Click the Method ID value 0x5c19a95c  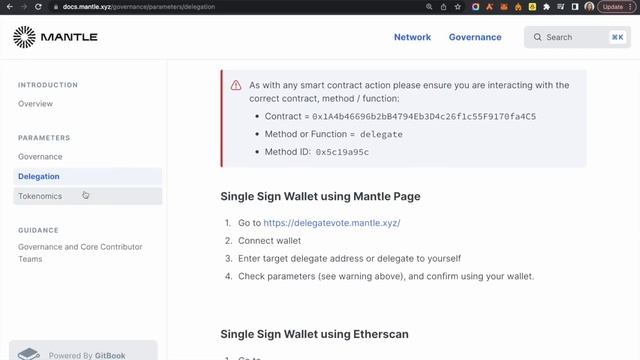click(x=342, y=152)
